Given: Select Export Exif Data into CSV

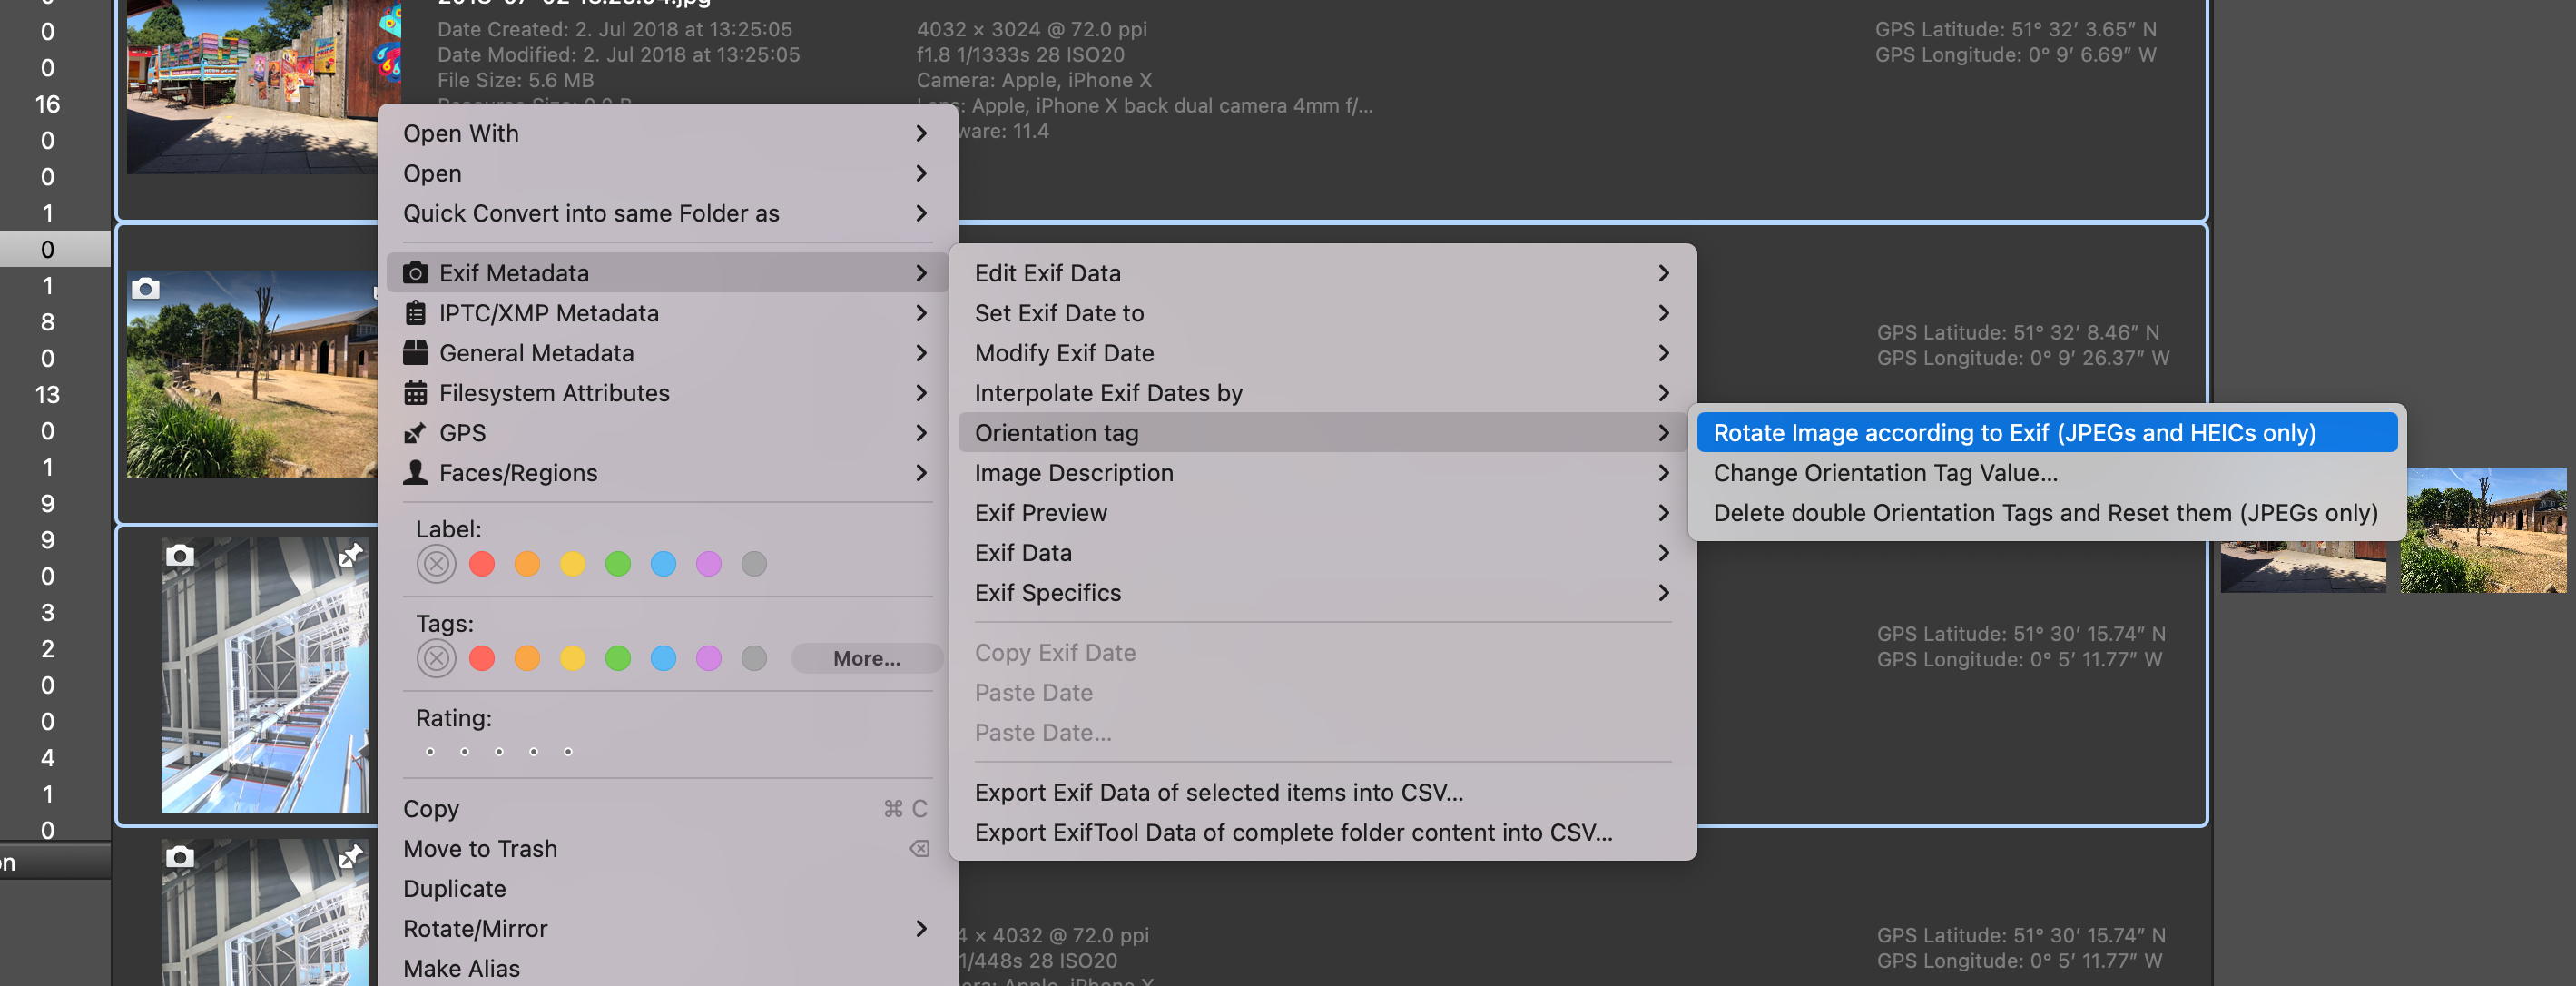Looking at the screenshot, I should (1219, 791).
